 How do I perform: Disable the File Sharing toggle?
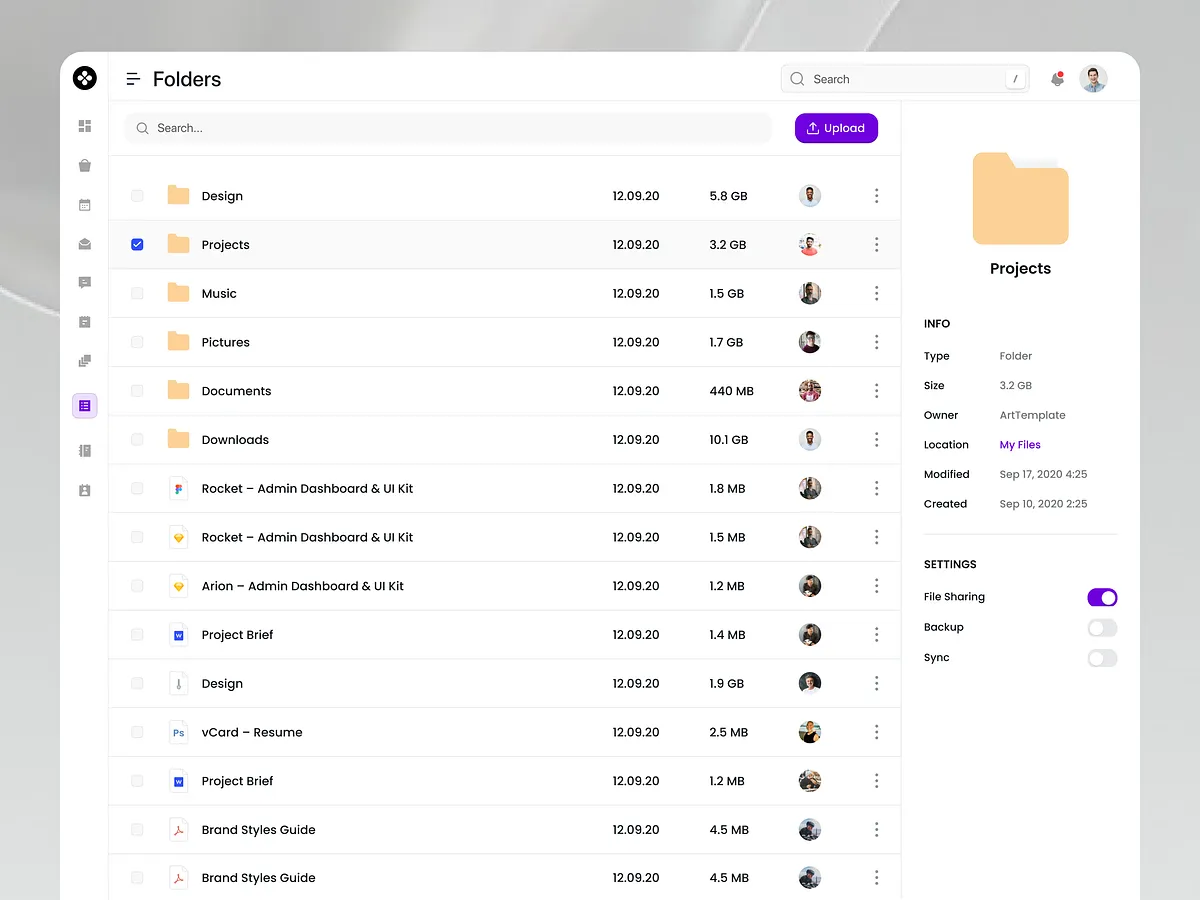[x=1102, y=597]
